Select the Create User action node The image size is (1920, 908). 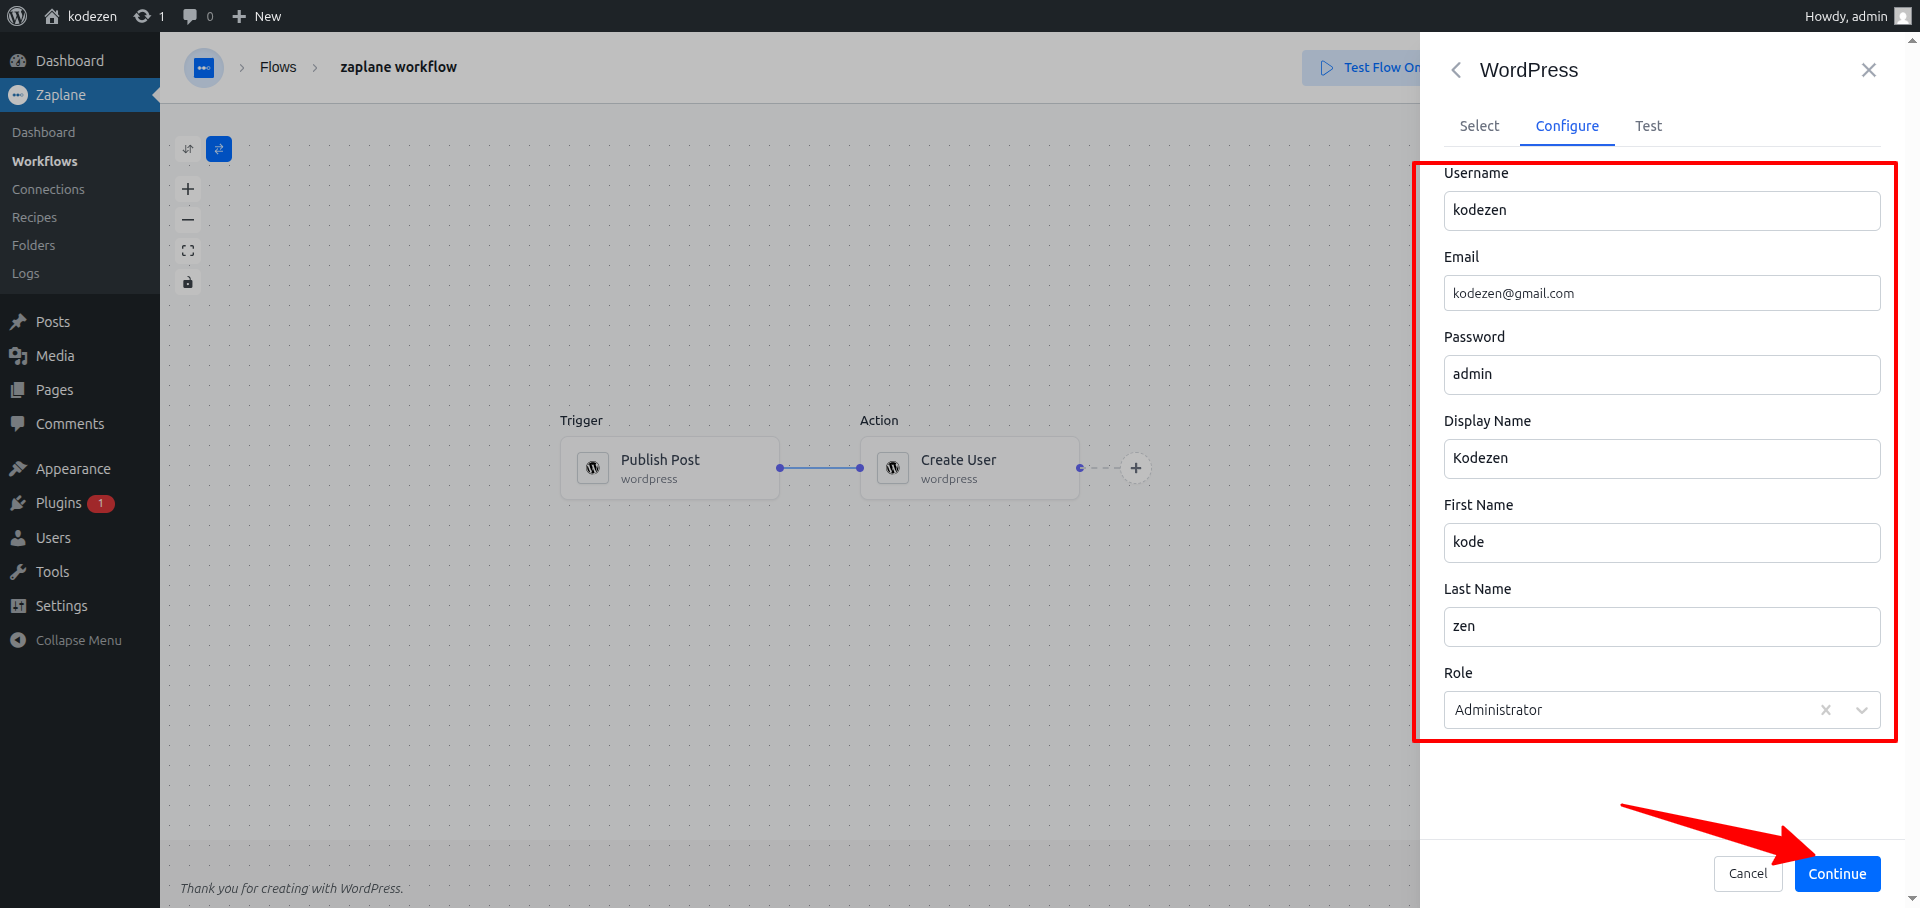coord(970,468)
